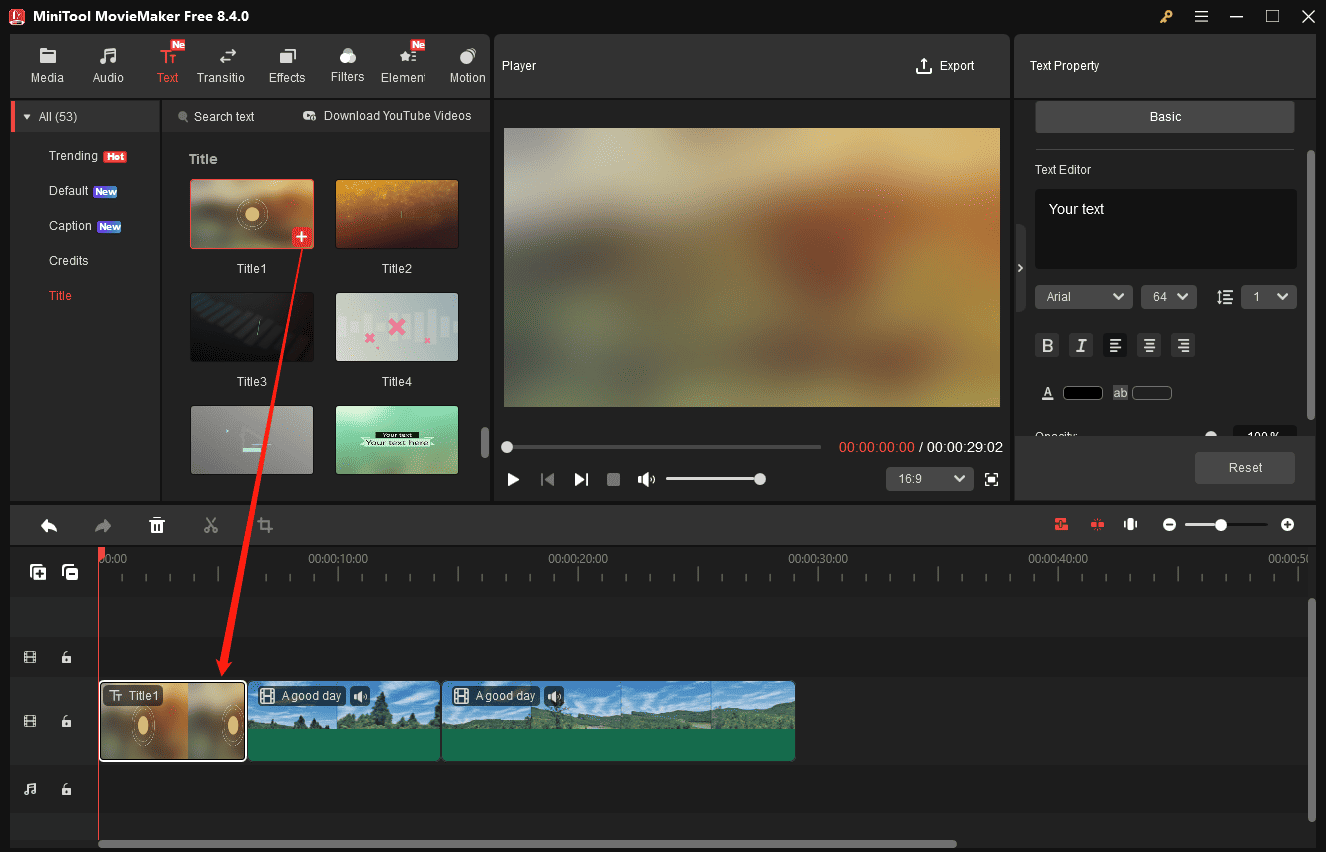1326x852 pixels.
Task: Open the hamburger menu in title bar
Action: coord(1201,16)
